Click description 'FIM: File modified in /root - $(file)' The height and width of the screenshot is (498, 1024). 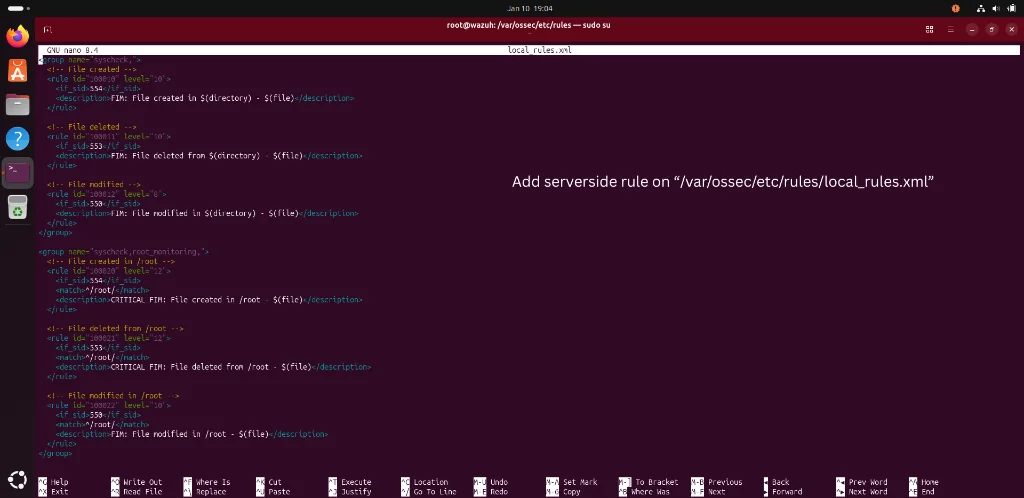tap(191, 434)
